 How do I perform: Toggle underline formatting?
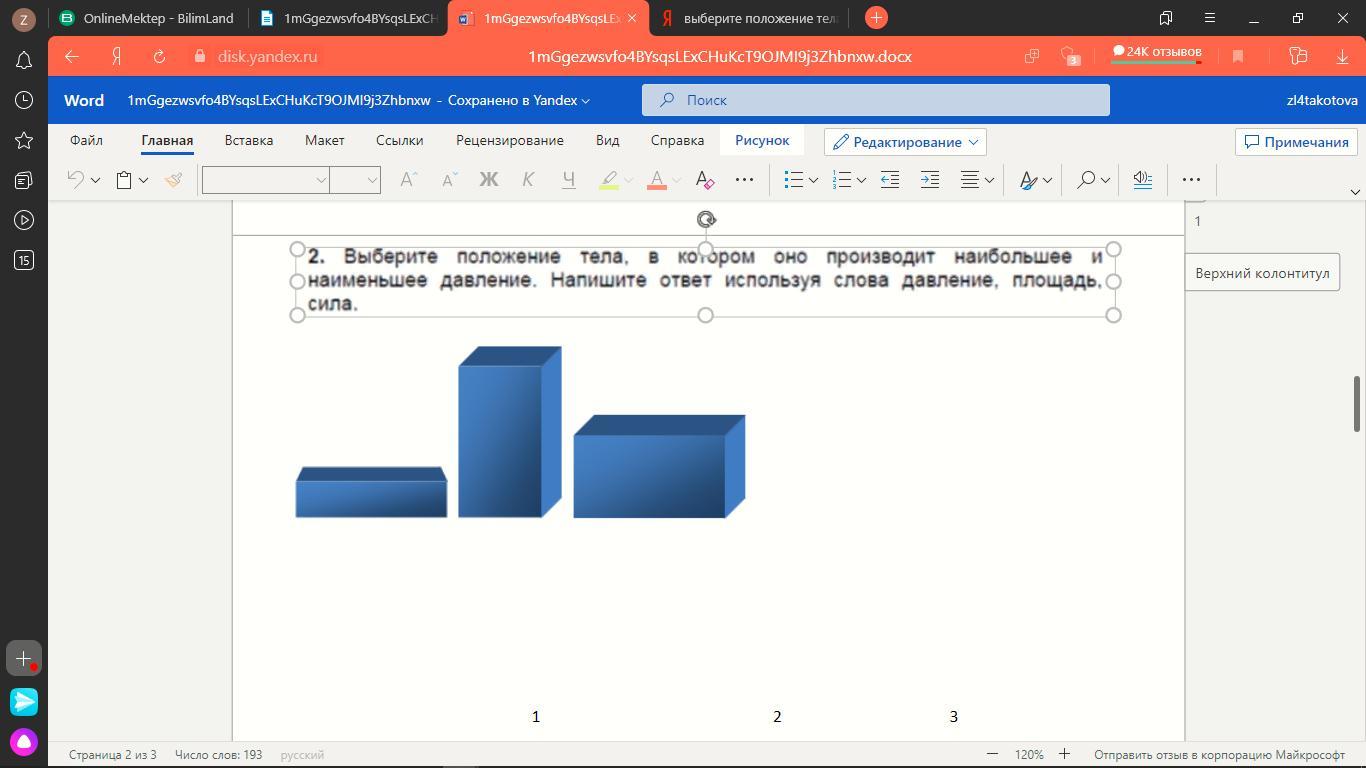[568, 180]
